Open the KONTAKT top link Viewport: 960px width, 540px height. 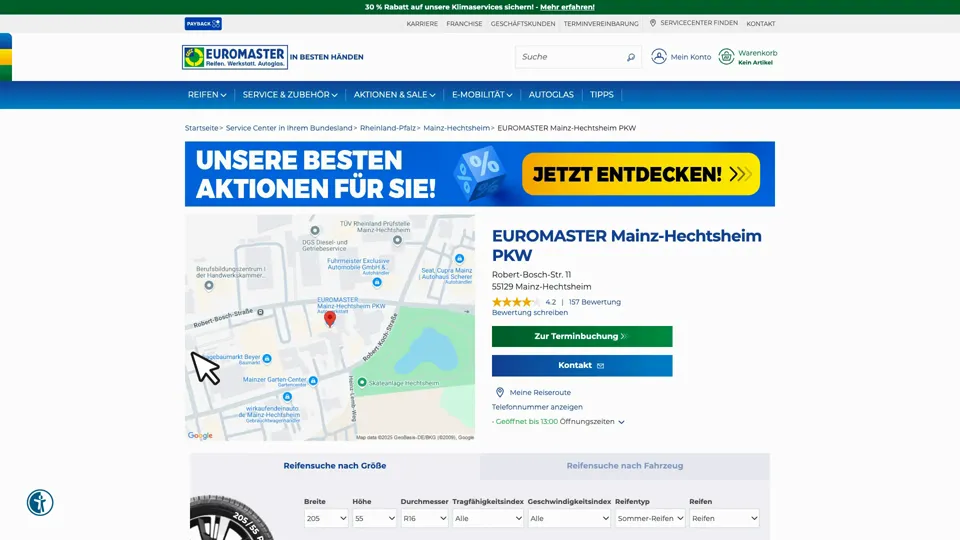760,24
